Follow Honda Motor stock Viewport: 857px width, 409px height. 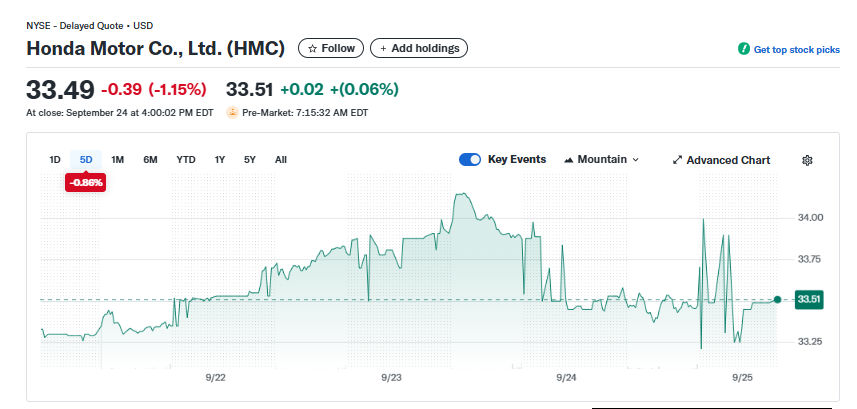tap(331, 48)
